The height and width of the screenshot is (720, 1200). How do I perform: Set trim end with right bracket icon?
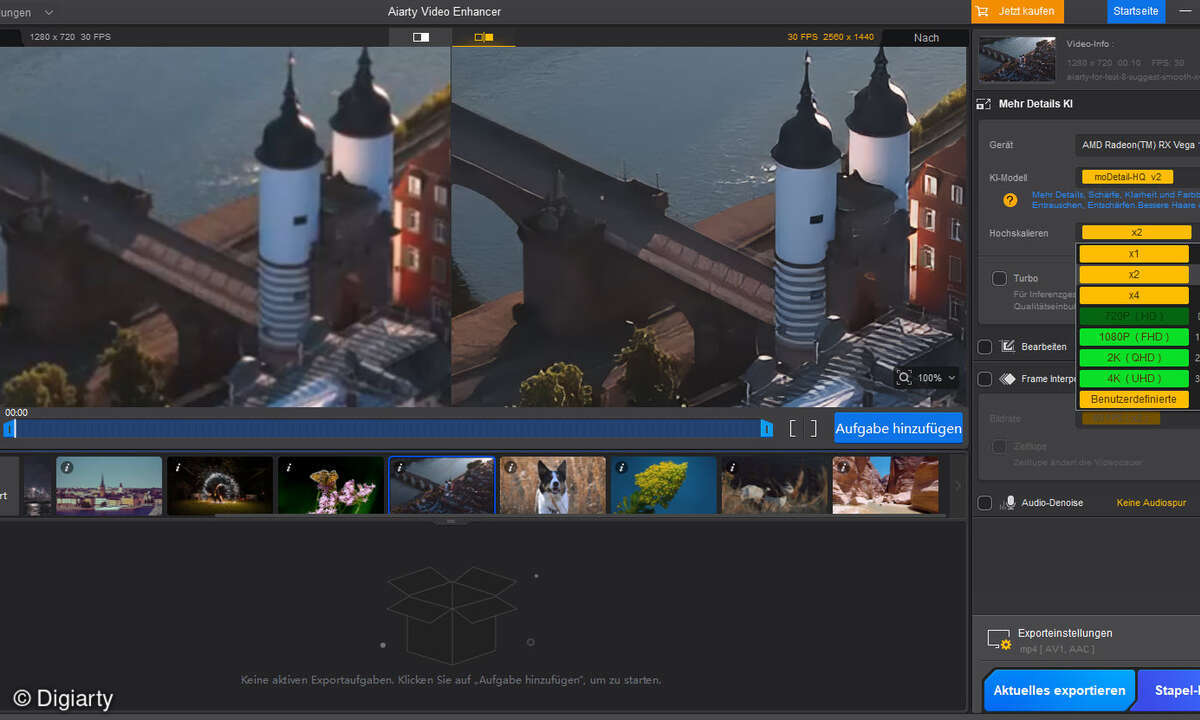coord(814,429)
